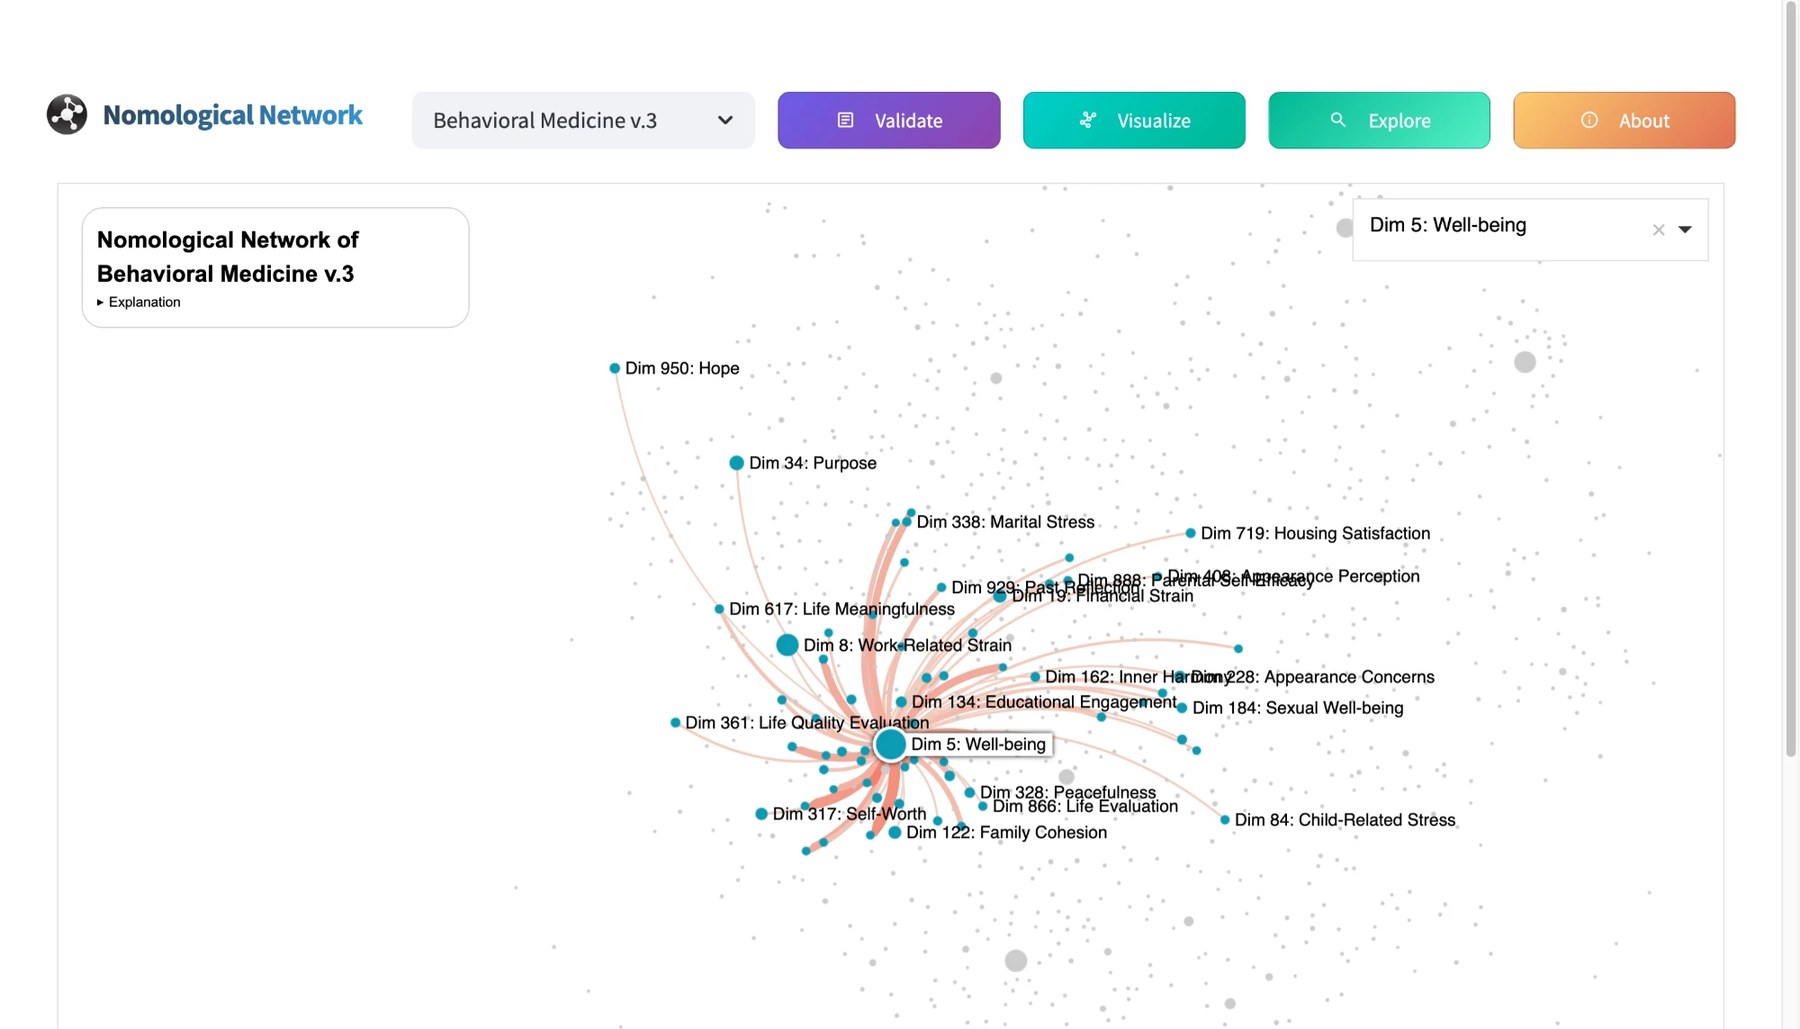This screenshot has width=1800, height=1029.
Task: Click the info icon in About
Action: (1589, 120)
